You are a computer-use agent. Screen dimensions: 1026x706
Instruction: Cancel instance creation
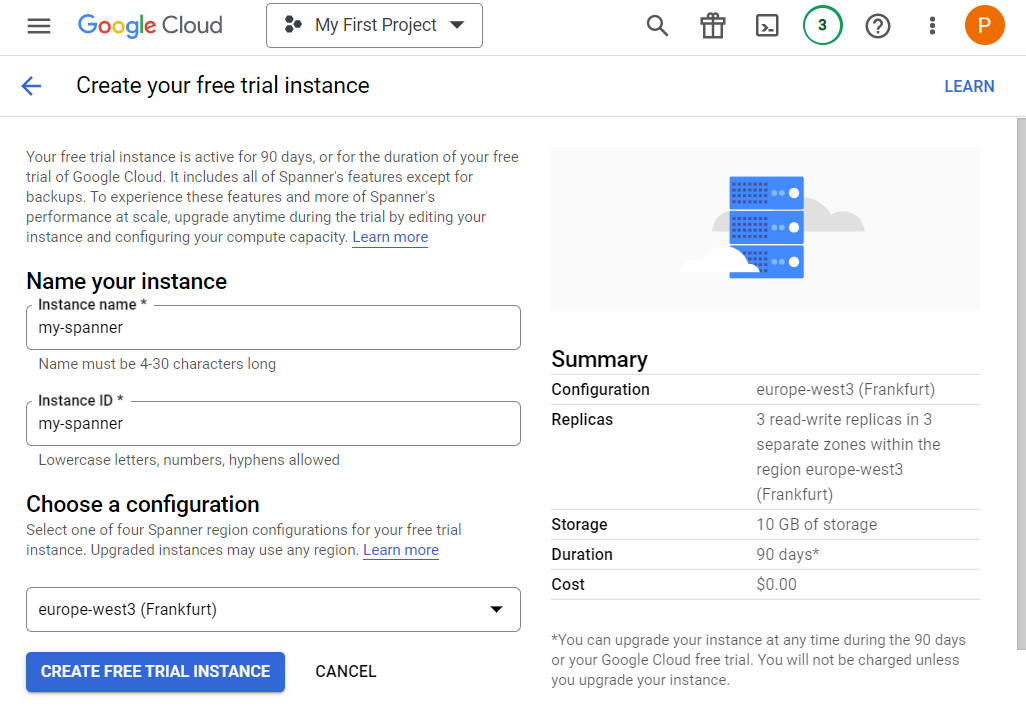(345, 671)
